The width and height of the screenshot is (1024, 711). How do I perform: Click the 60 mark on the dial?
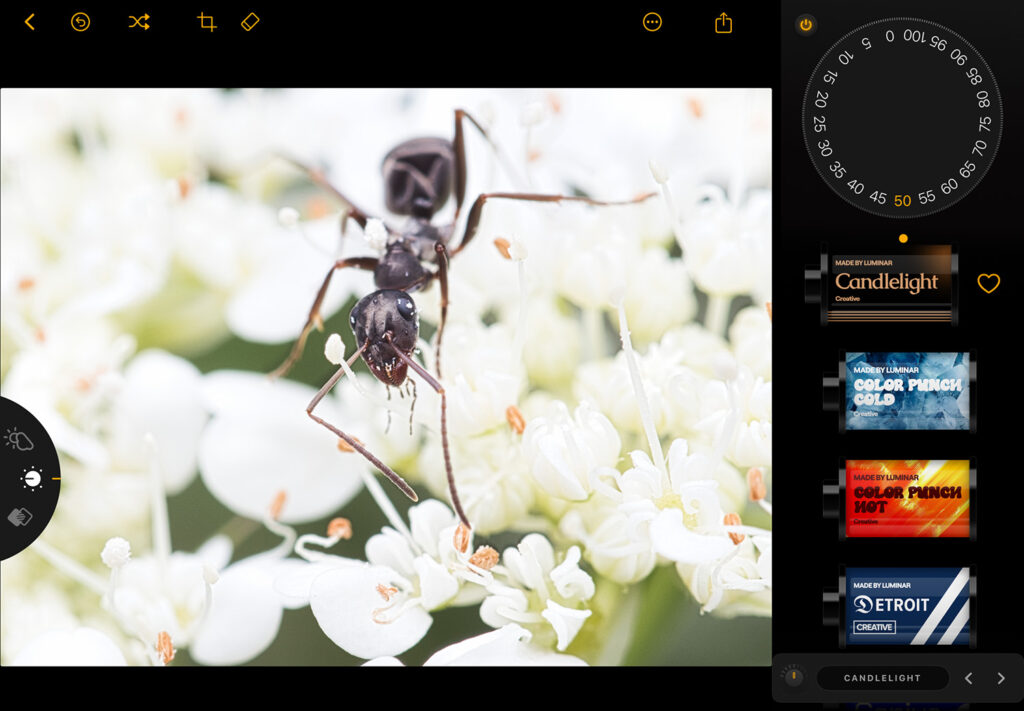click(x=950, y=187)
